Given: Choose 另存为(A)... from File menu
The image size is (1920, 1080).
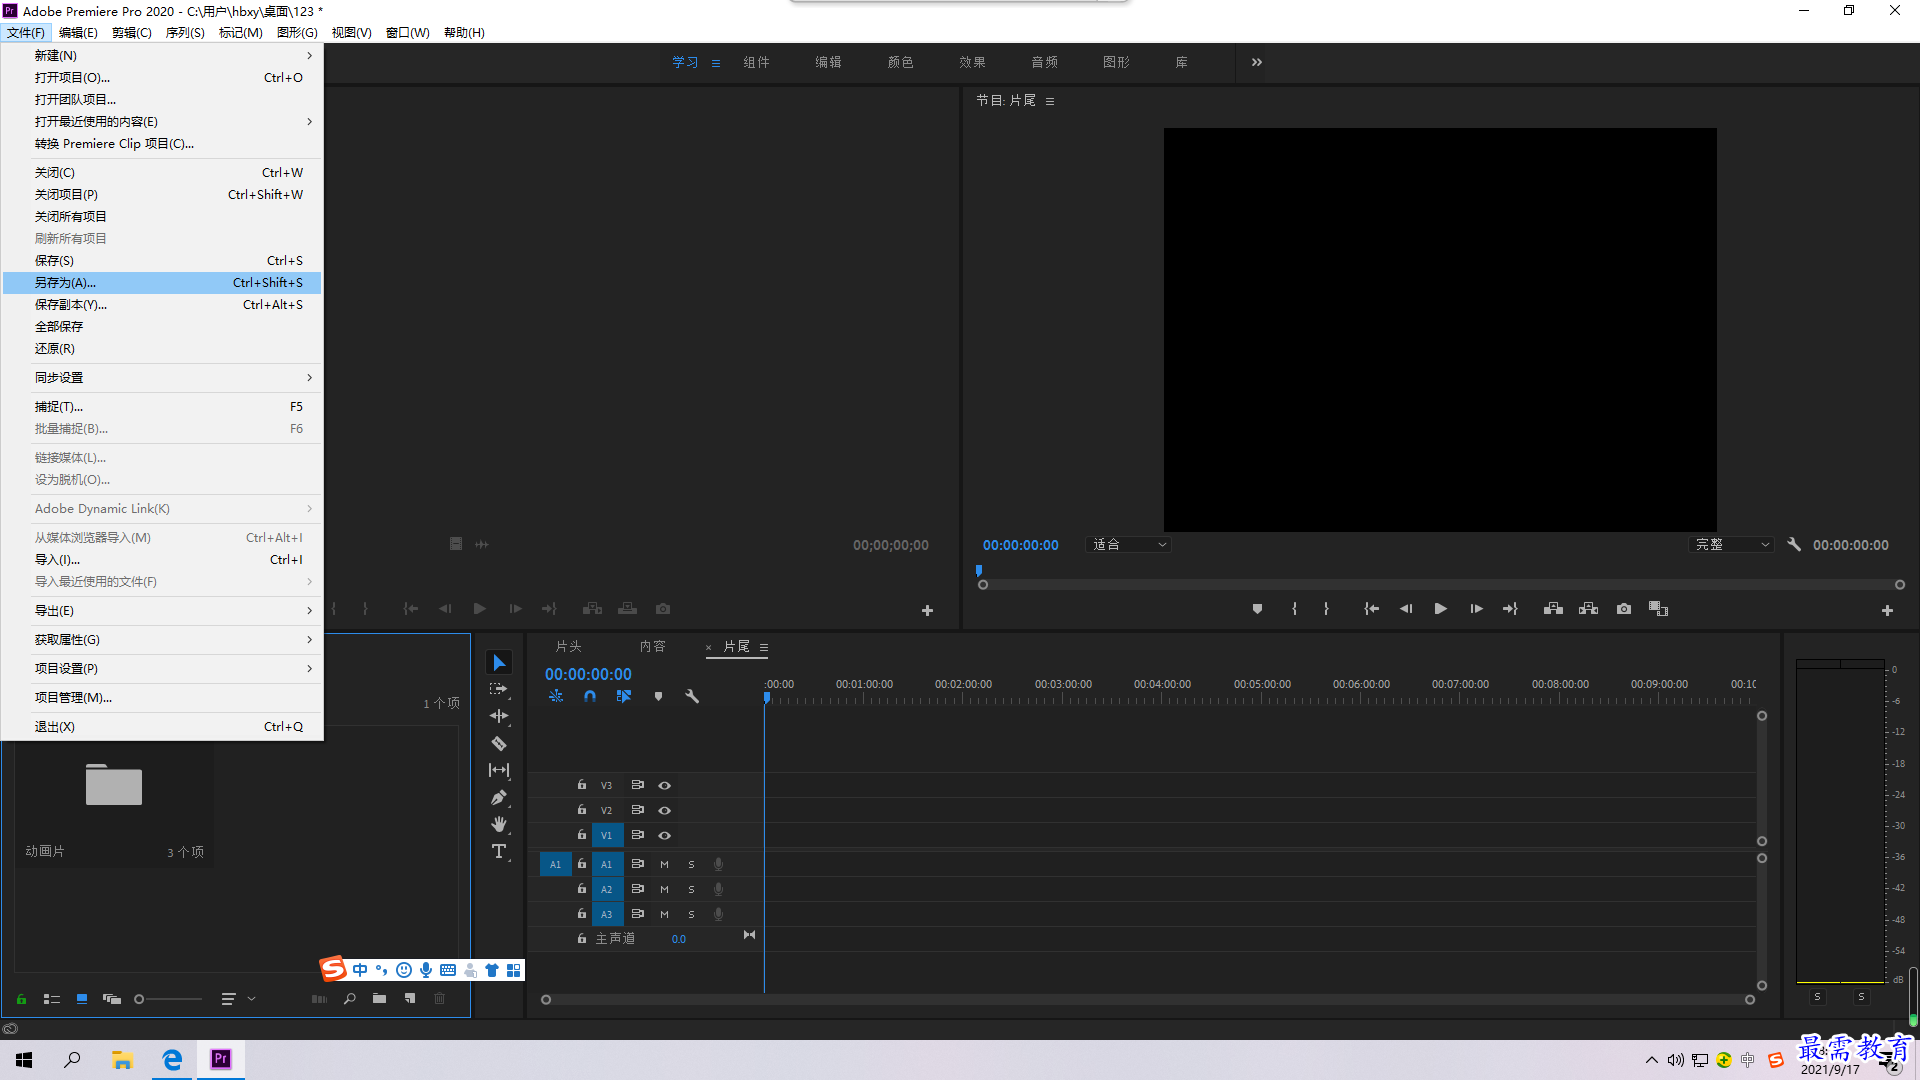Looking at the screenshot, I should click(x=162, y=283).
